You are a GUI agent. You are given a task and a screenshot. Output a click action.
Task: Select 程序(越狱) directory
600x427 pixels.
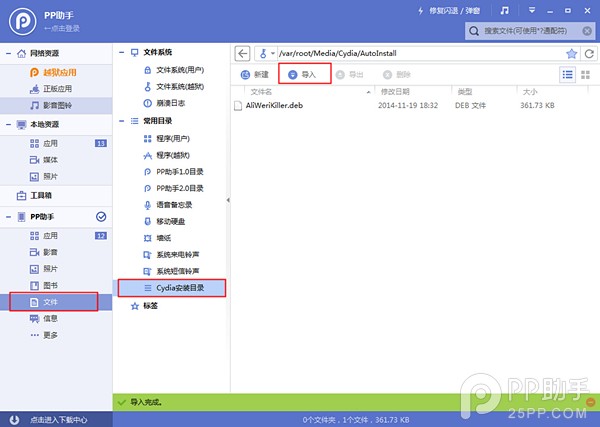[x=167, y=155]
